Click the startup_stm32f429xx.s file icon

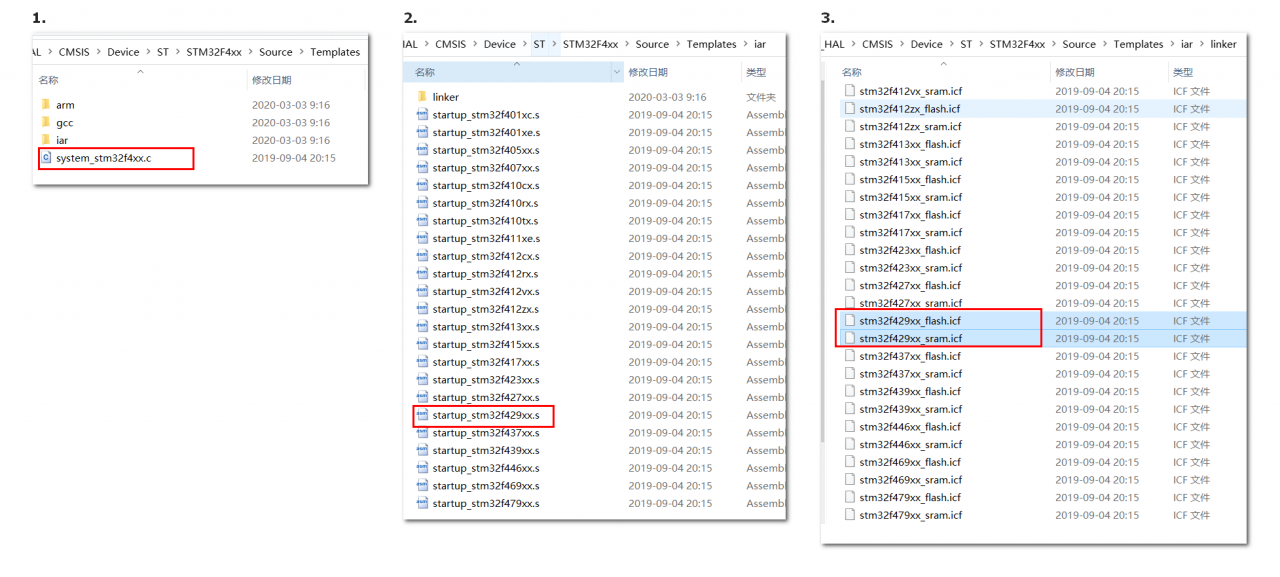(x=422, y=415)
